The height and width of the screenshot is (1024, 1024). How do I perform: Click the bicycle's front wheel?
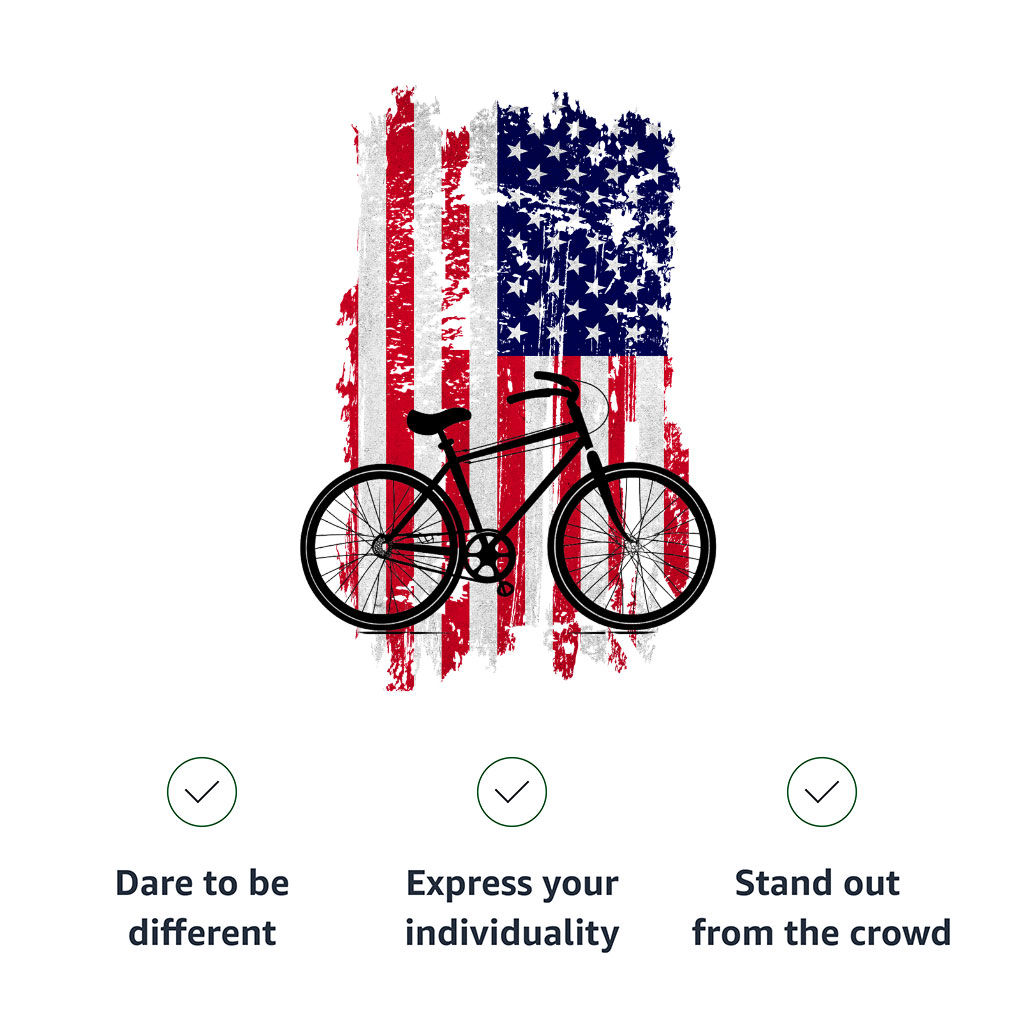[x=632, y=546]
